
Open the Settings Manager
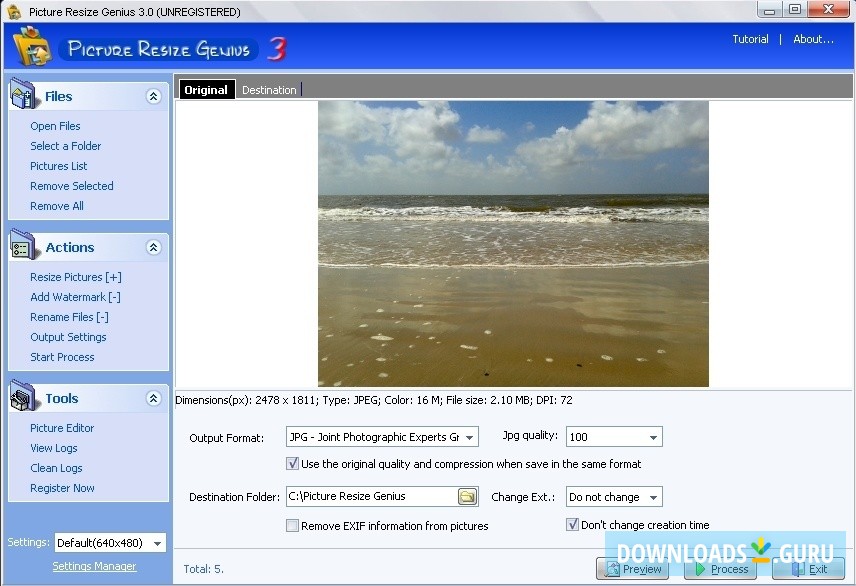tap(94, 565)
